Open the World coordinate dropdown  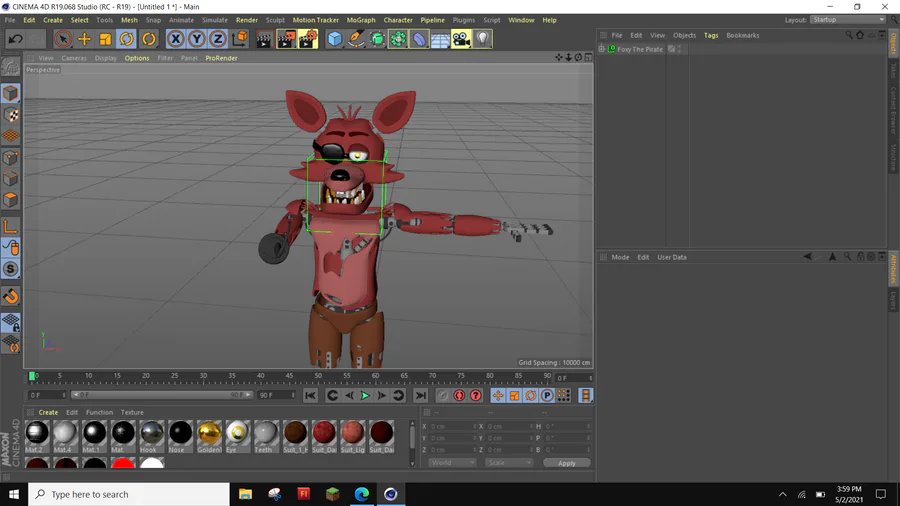coord(452,463)
